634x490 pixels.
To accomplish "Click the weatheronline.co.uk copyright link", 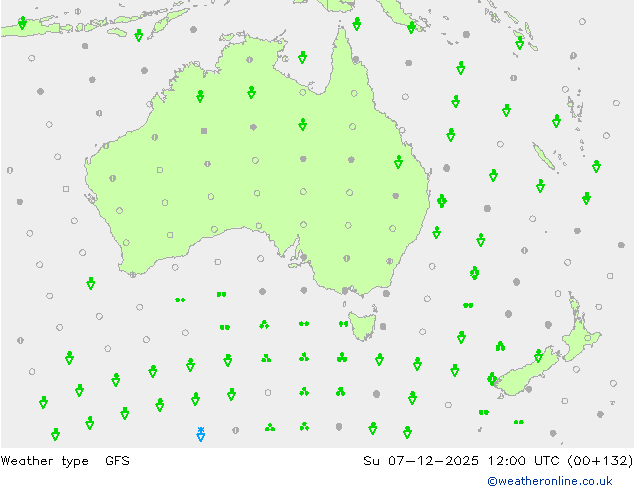I will pyautogui.click(x=550, y=481).
